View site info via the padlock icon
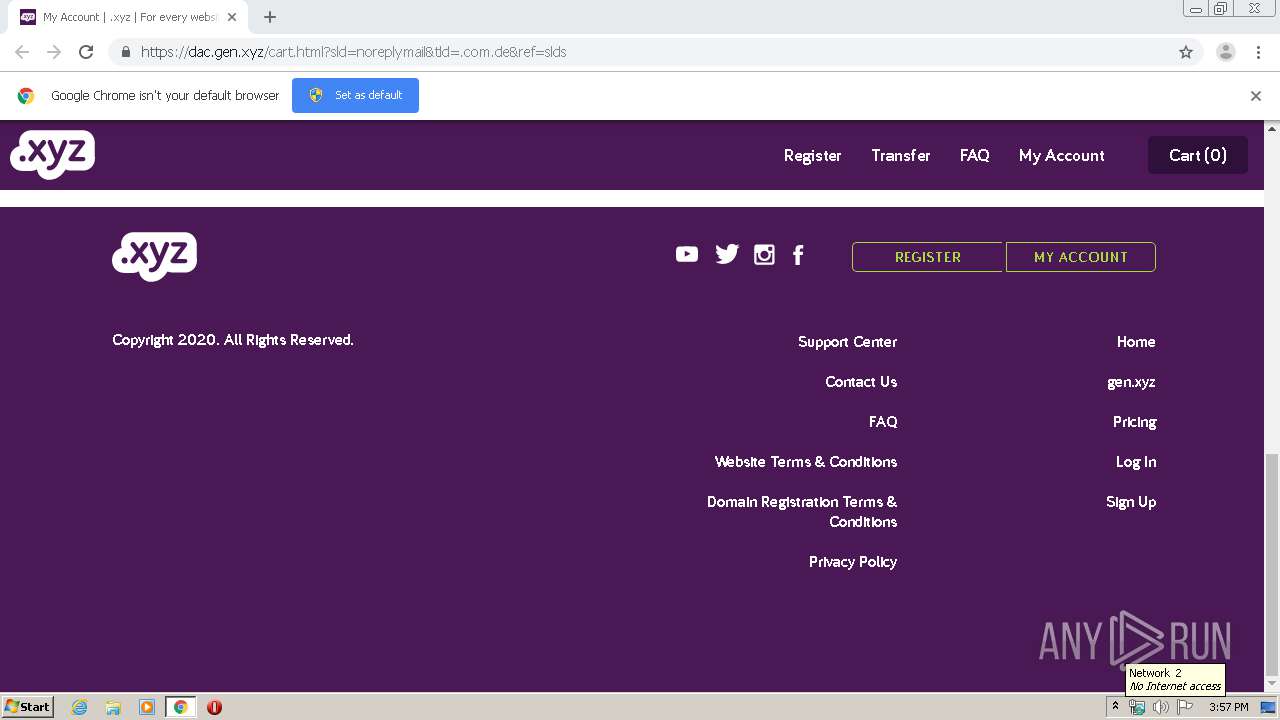Image resolution: width=1280 pixels, height=720 pixels. tap(125, 52)
